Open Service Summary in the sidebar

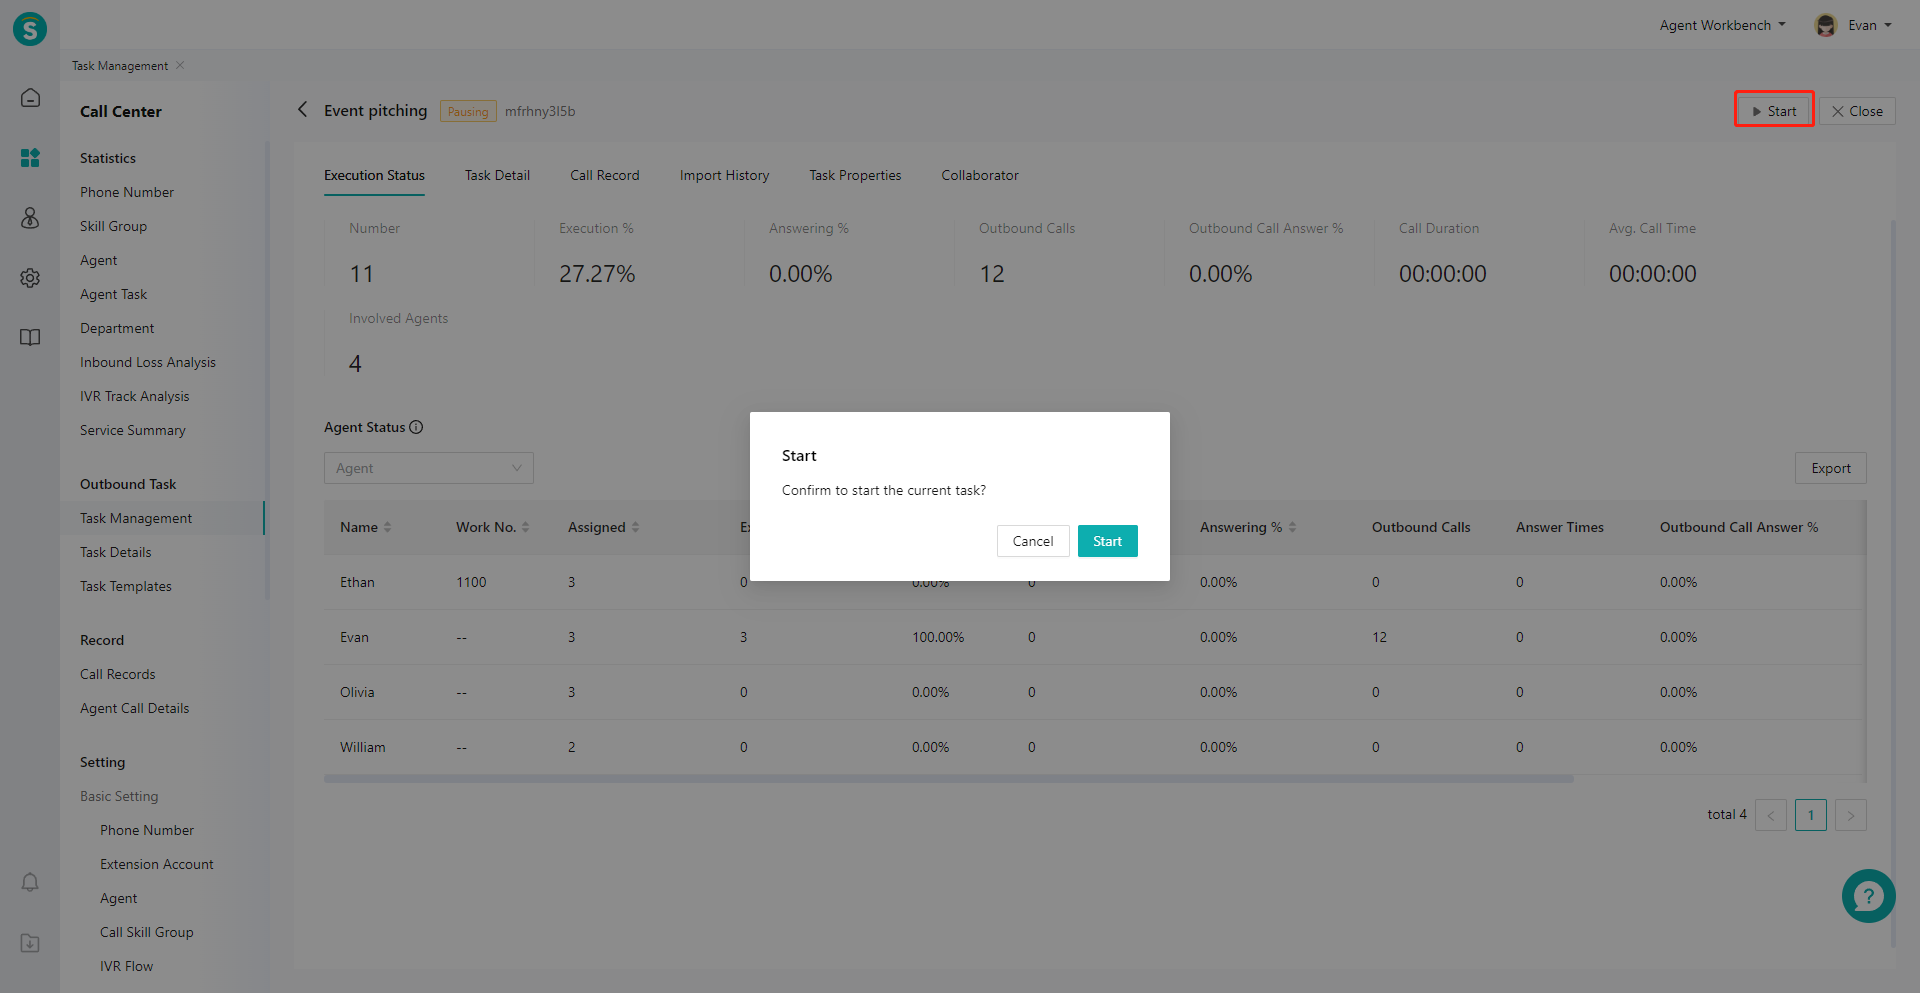133,430
